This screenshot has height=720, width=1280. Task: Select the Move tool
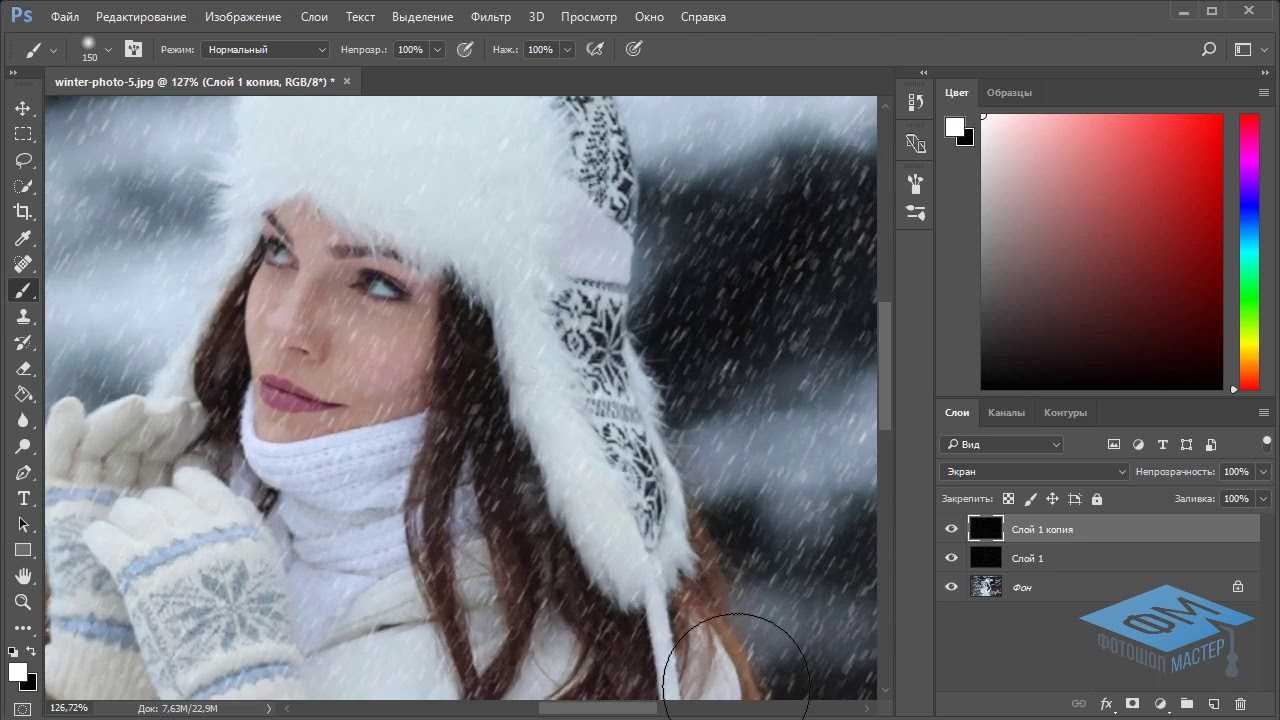(x=23, y=108)
